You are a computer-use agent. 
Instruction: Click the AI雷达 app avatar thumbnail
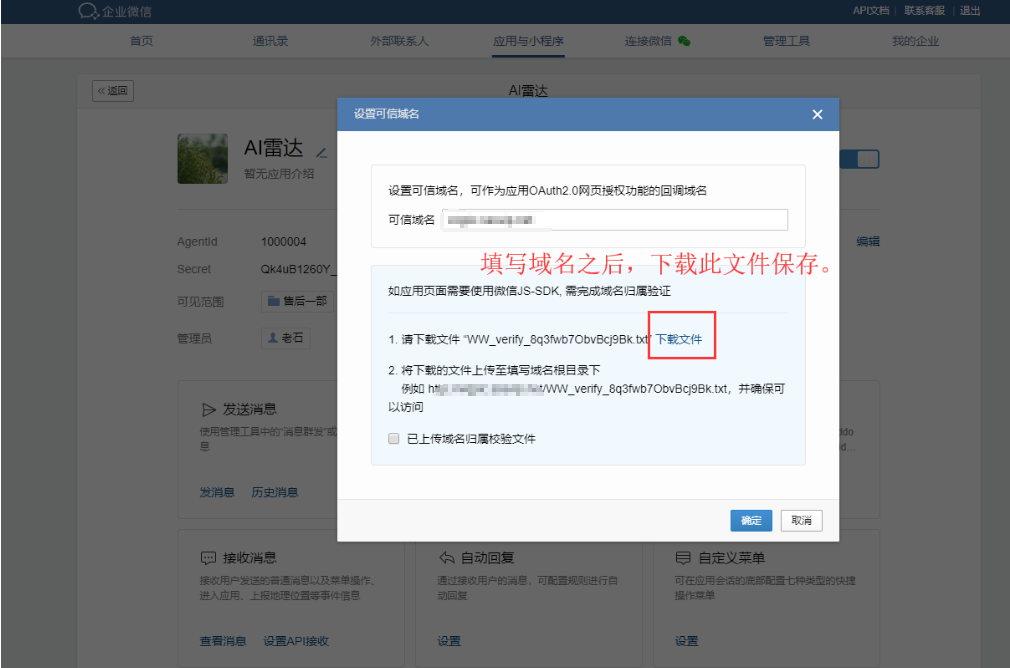click(203, 158)
